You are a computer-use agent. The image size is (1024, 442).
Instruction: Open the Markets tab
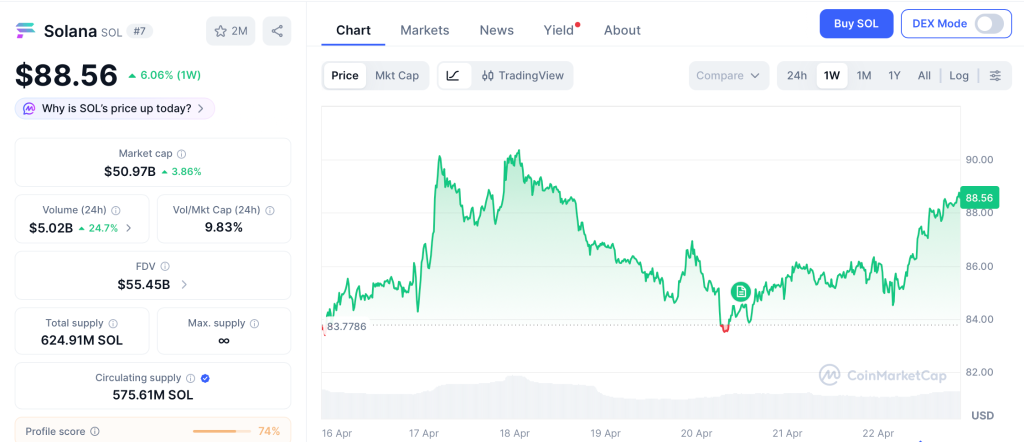click(x=425, y=30)
